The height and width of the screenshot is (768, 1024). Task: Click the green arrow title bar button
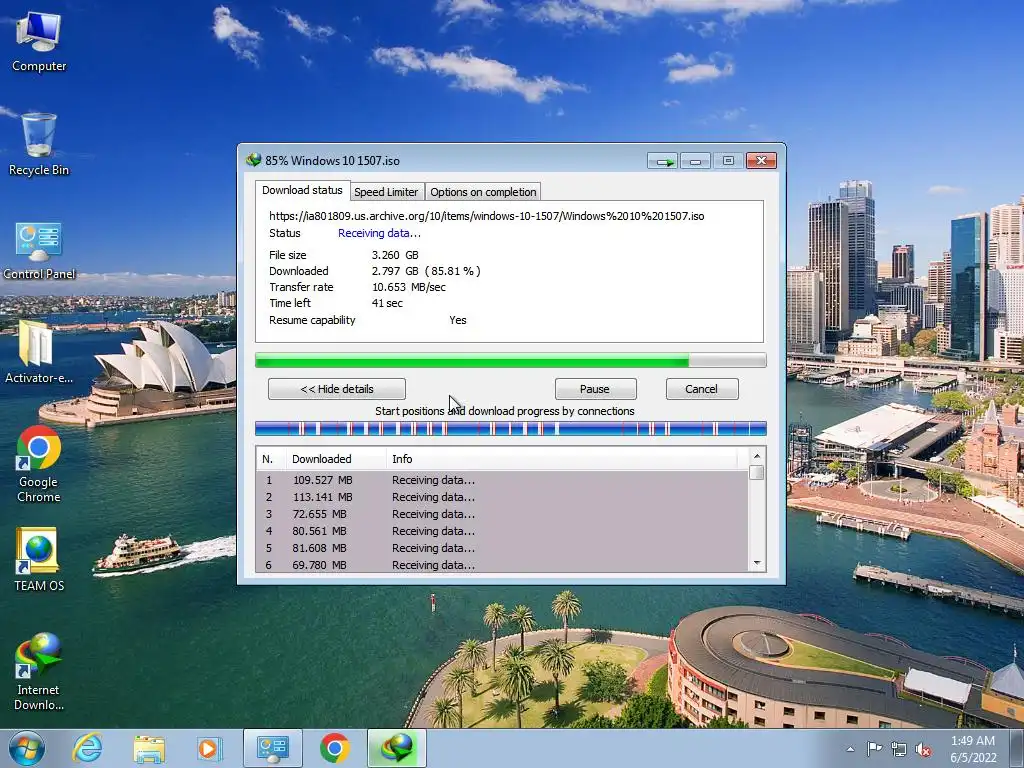[663, 161]
